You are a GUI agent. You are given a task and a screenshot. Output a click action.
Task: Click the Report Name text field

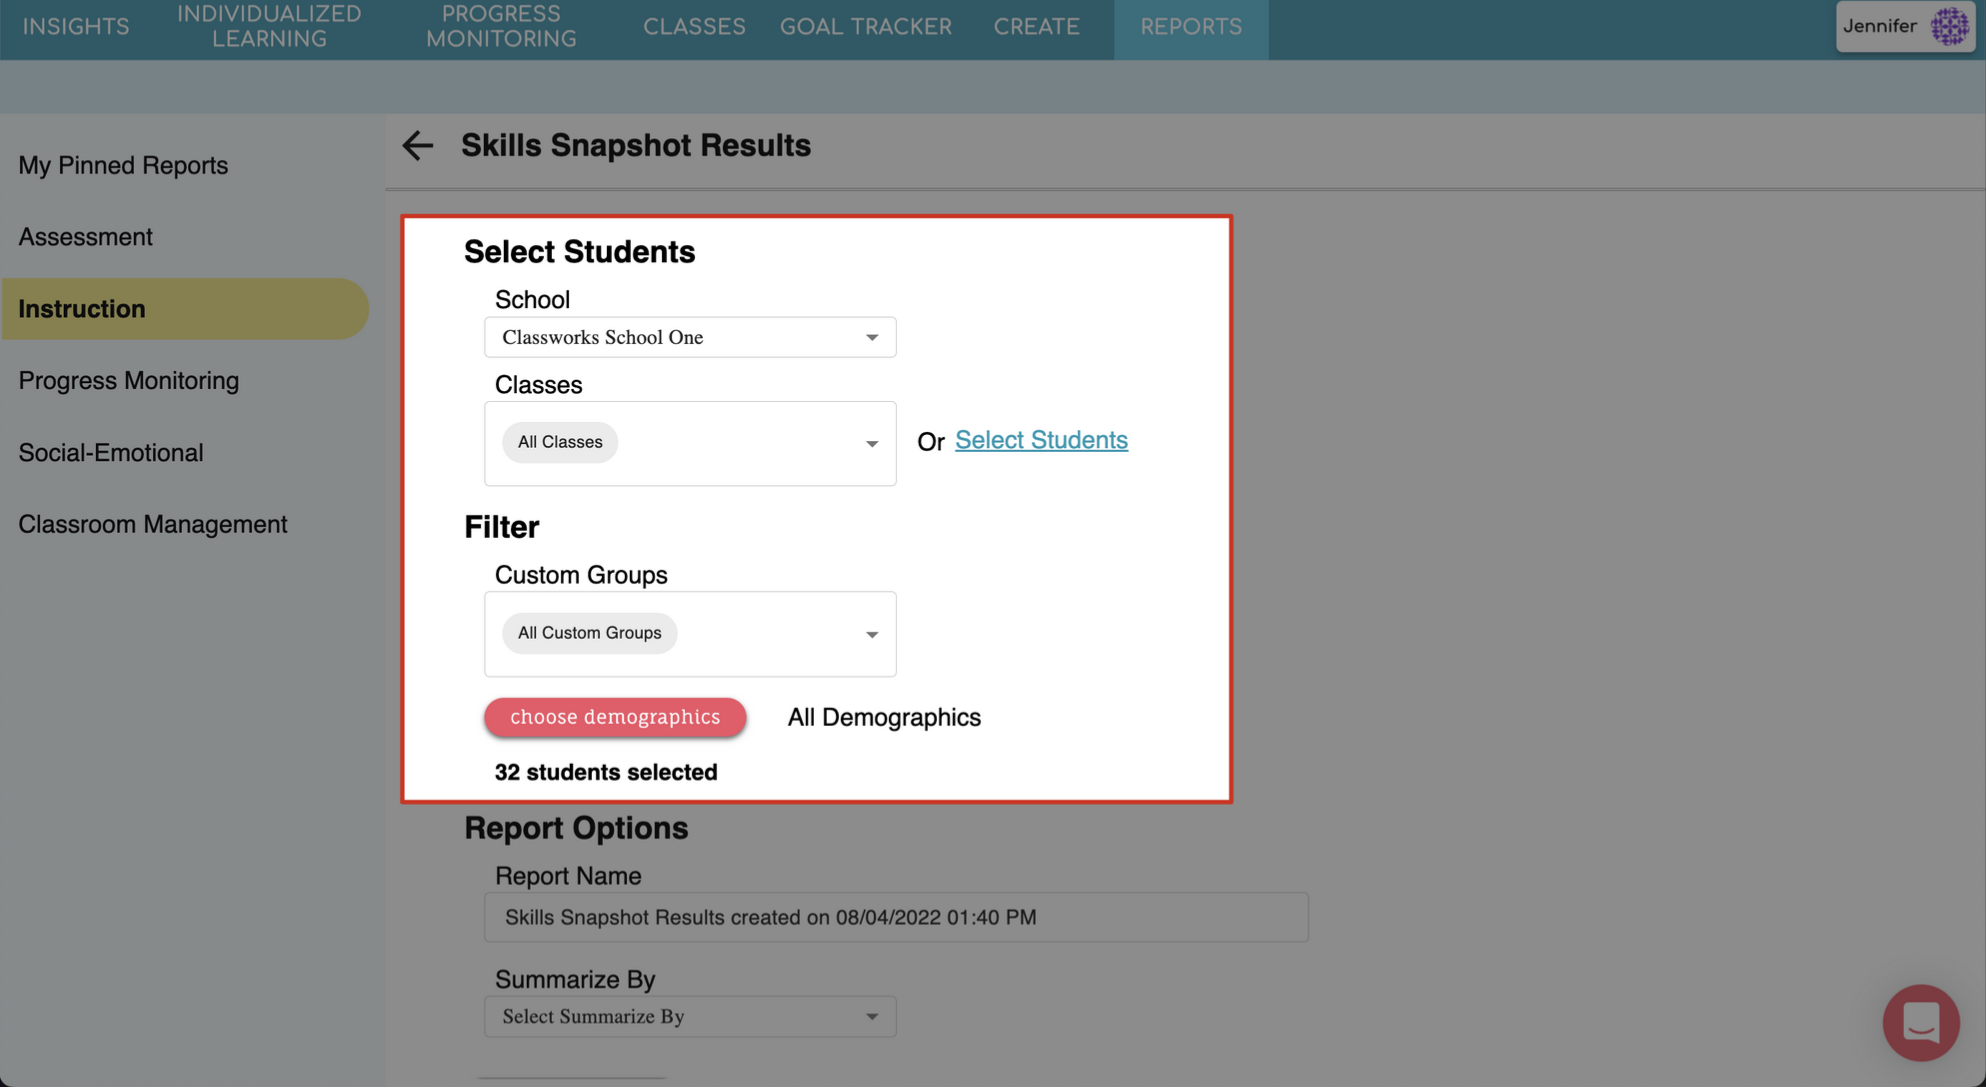pos(896,917)
